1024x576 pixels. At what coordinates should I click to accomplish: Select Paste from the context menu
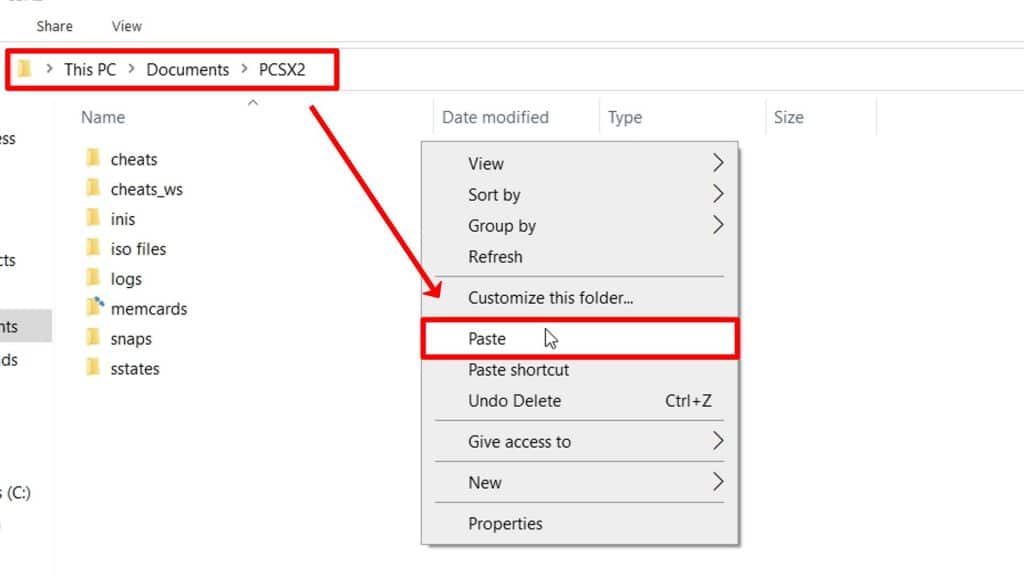(x=487, y=338)
